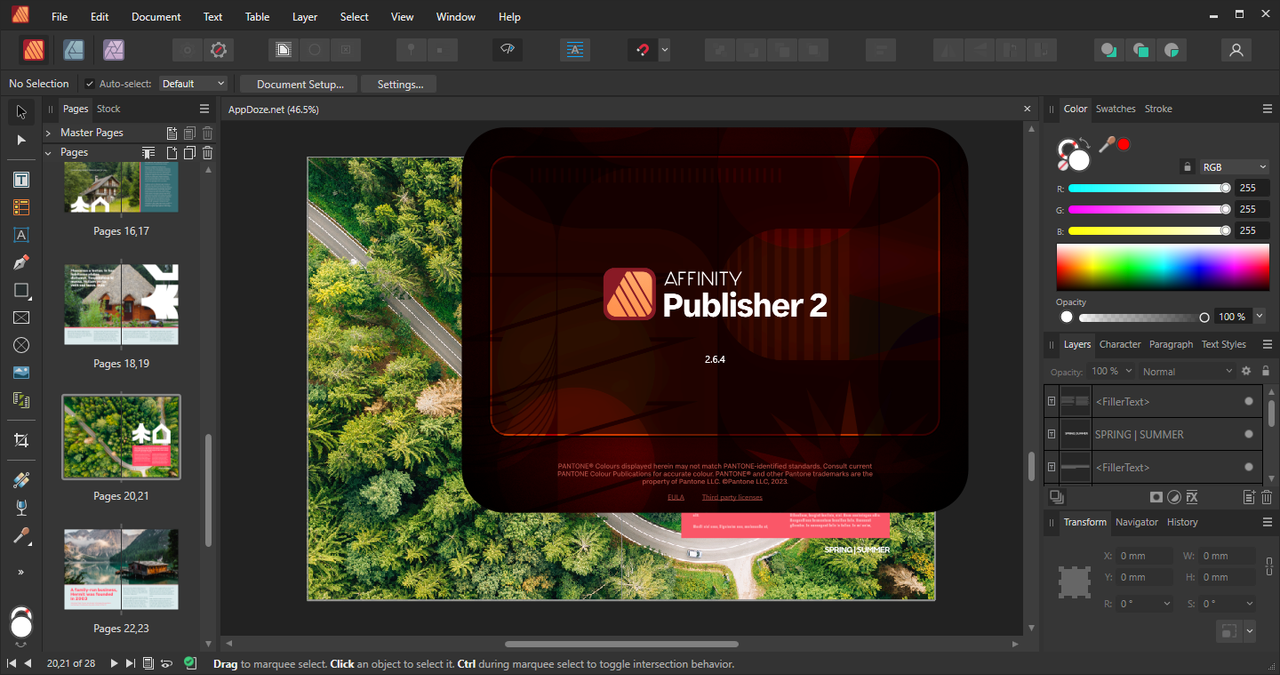
Task: Toggle preflight status icon in status bar
Action: (x=190, y=663)
